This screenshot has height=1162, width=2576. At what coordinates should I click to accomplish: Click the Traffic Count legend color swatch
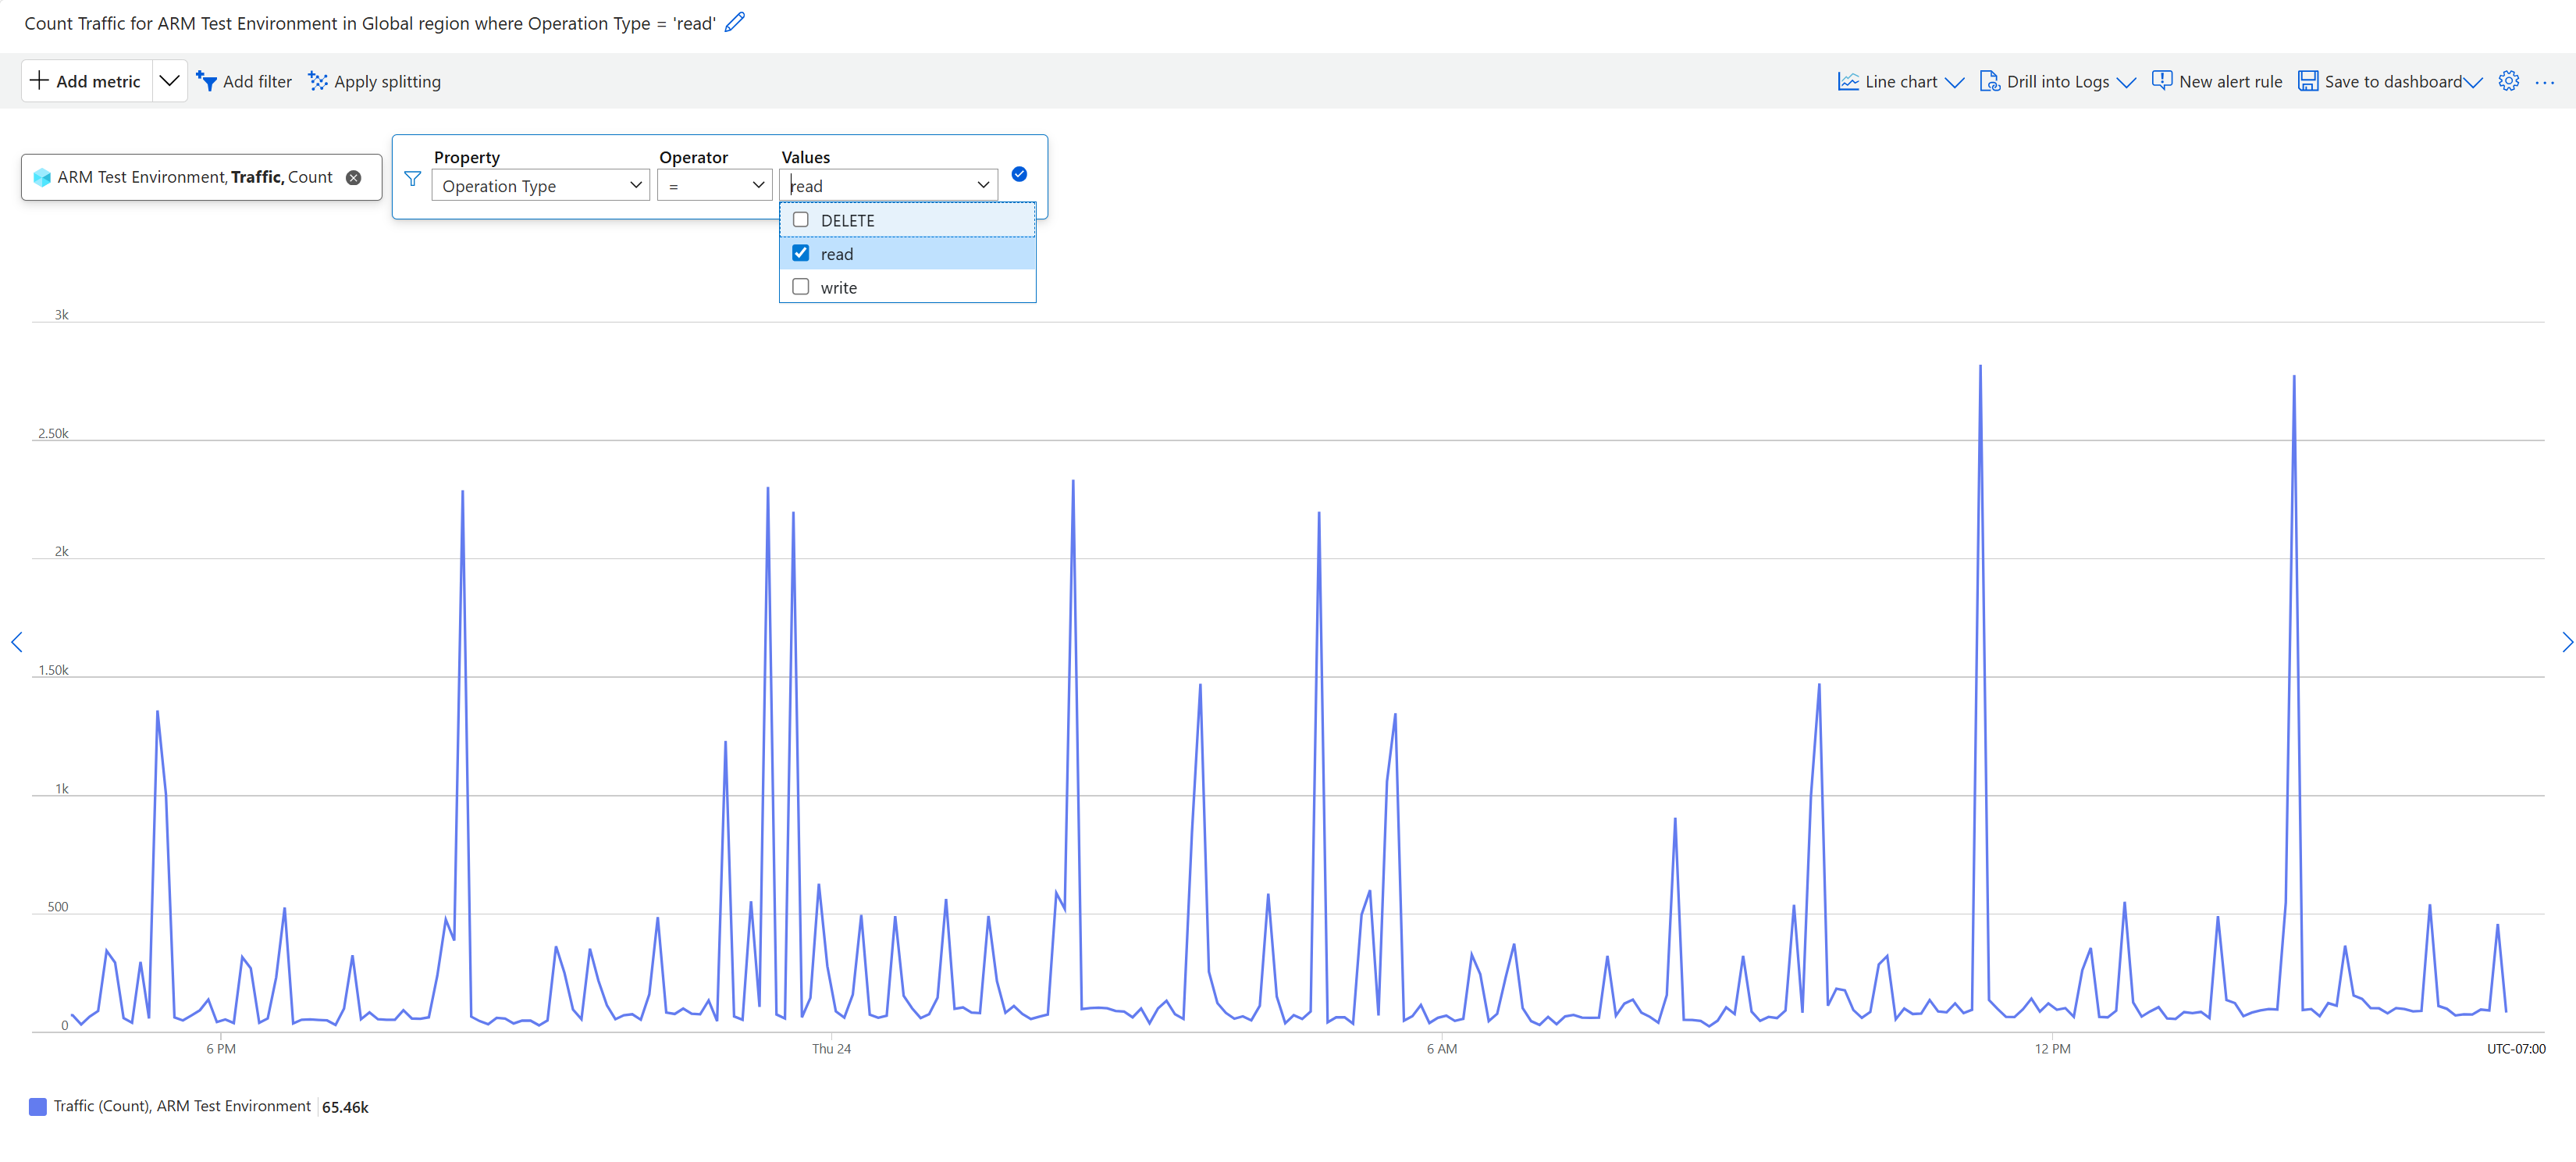pyautogui.click(x=37, y=1107)
